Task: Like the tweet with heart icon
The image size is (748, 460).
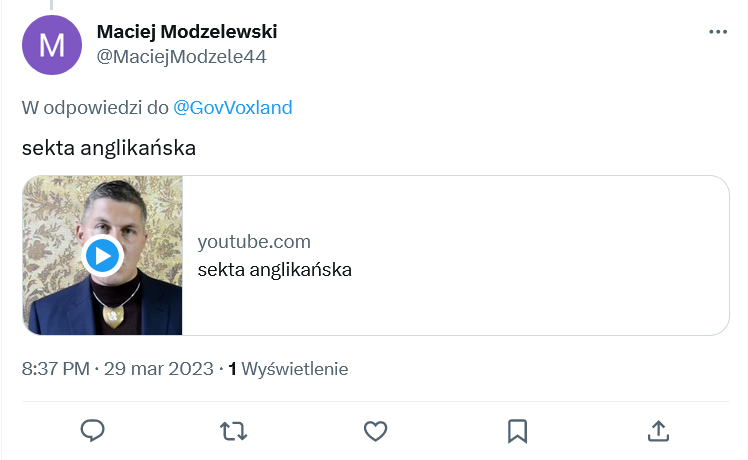Action: click(x=375, y=430)
